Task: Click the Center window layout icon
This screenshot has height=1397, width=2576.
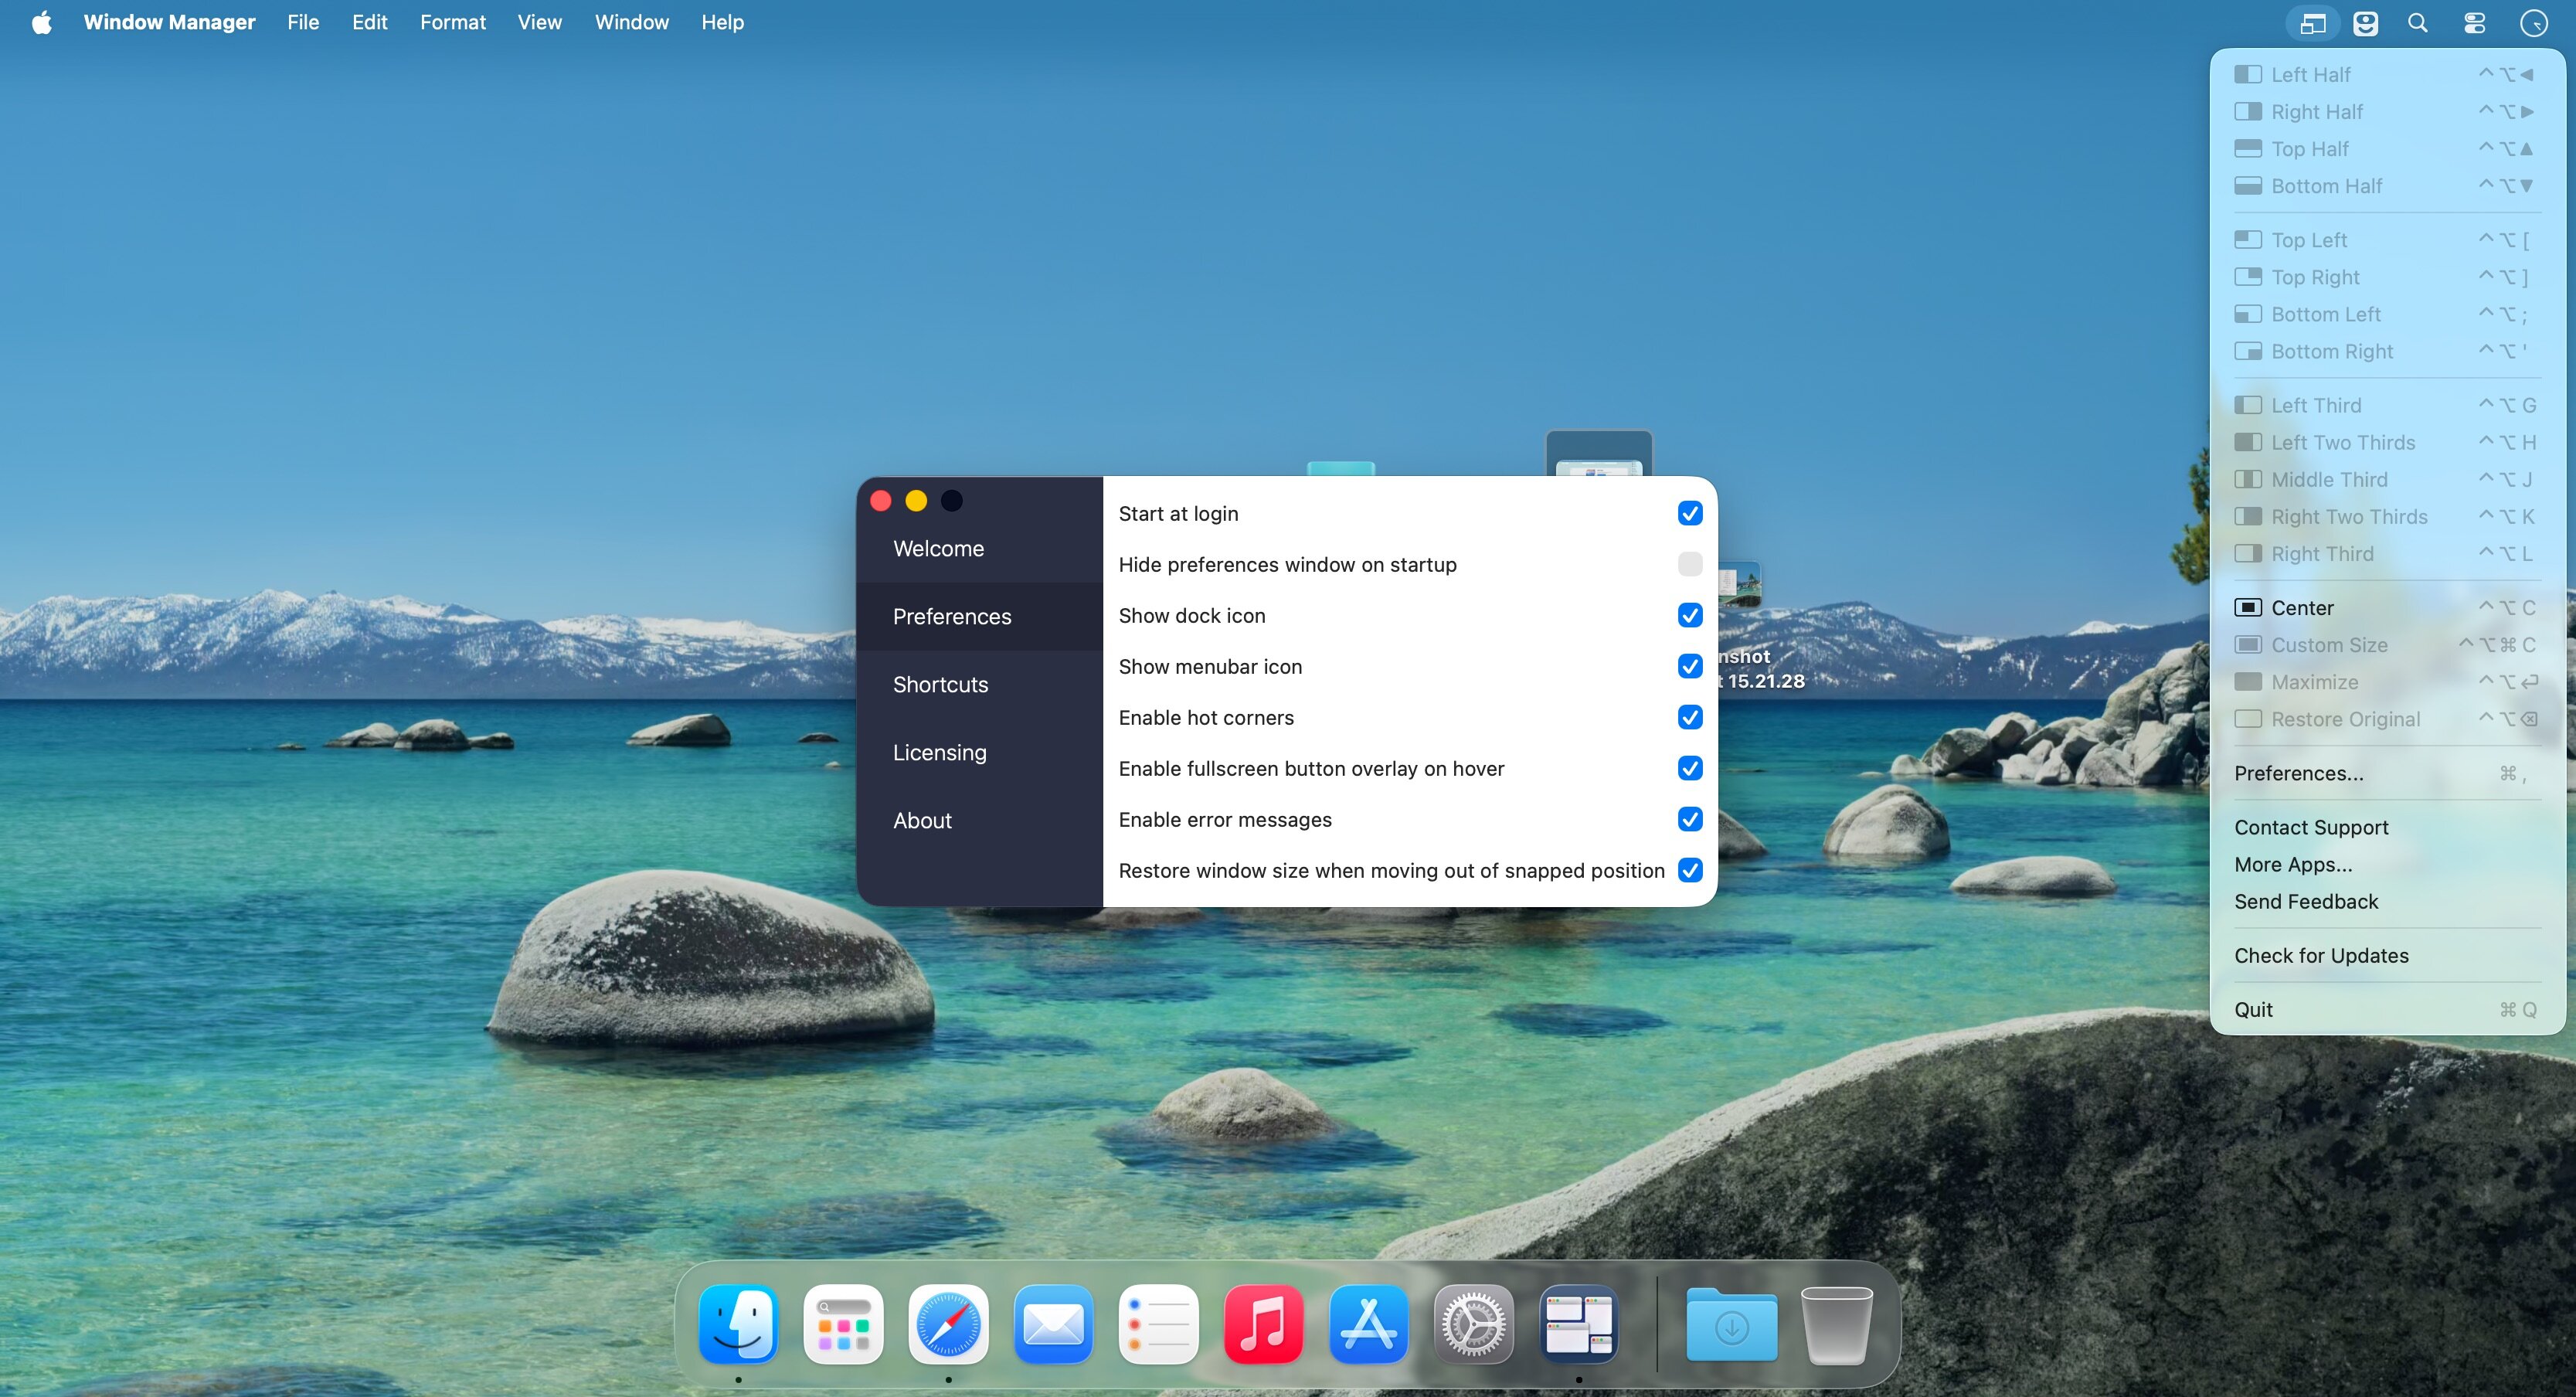Action: point(2248,608)
